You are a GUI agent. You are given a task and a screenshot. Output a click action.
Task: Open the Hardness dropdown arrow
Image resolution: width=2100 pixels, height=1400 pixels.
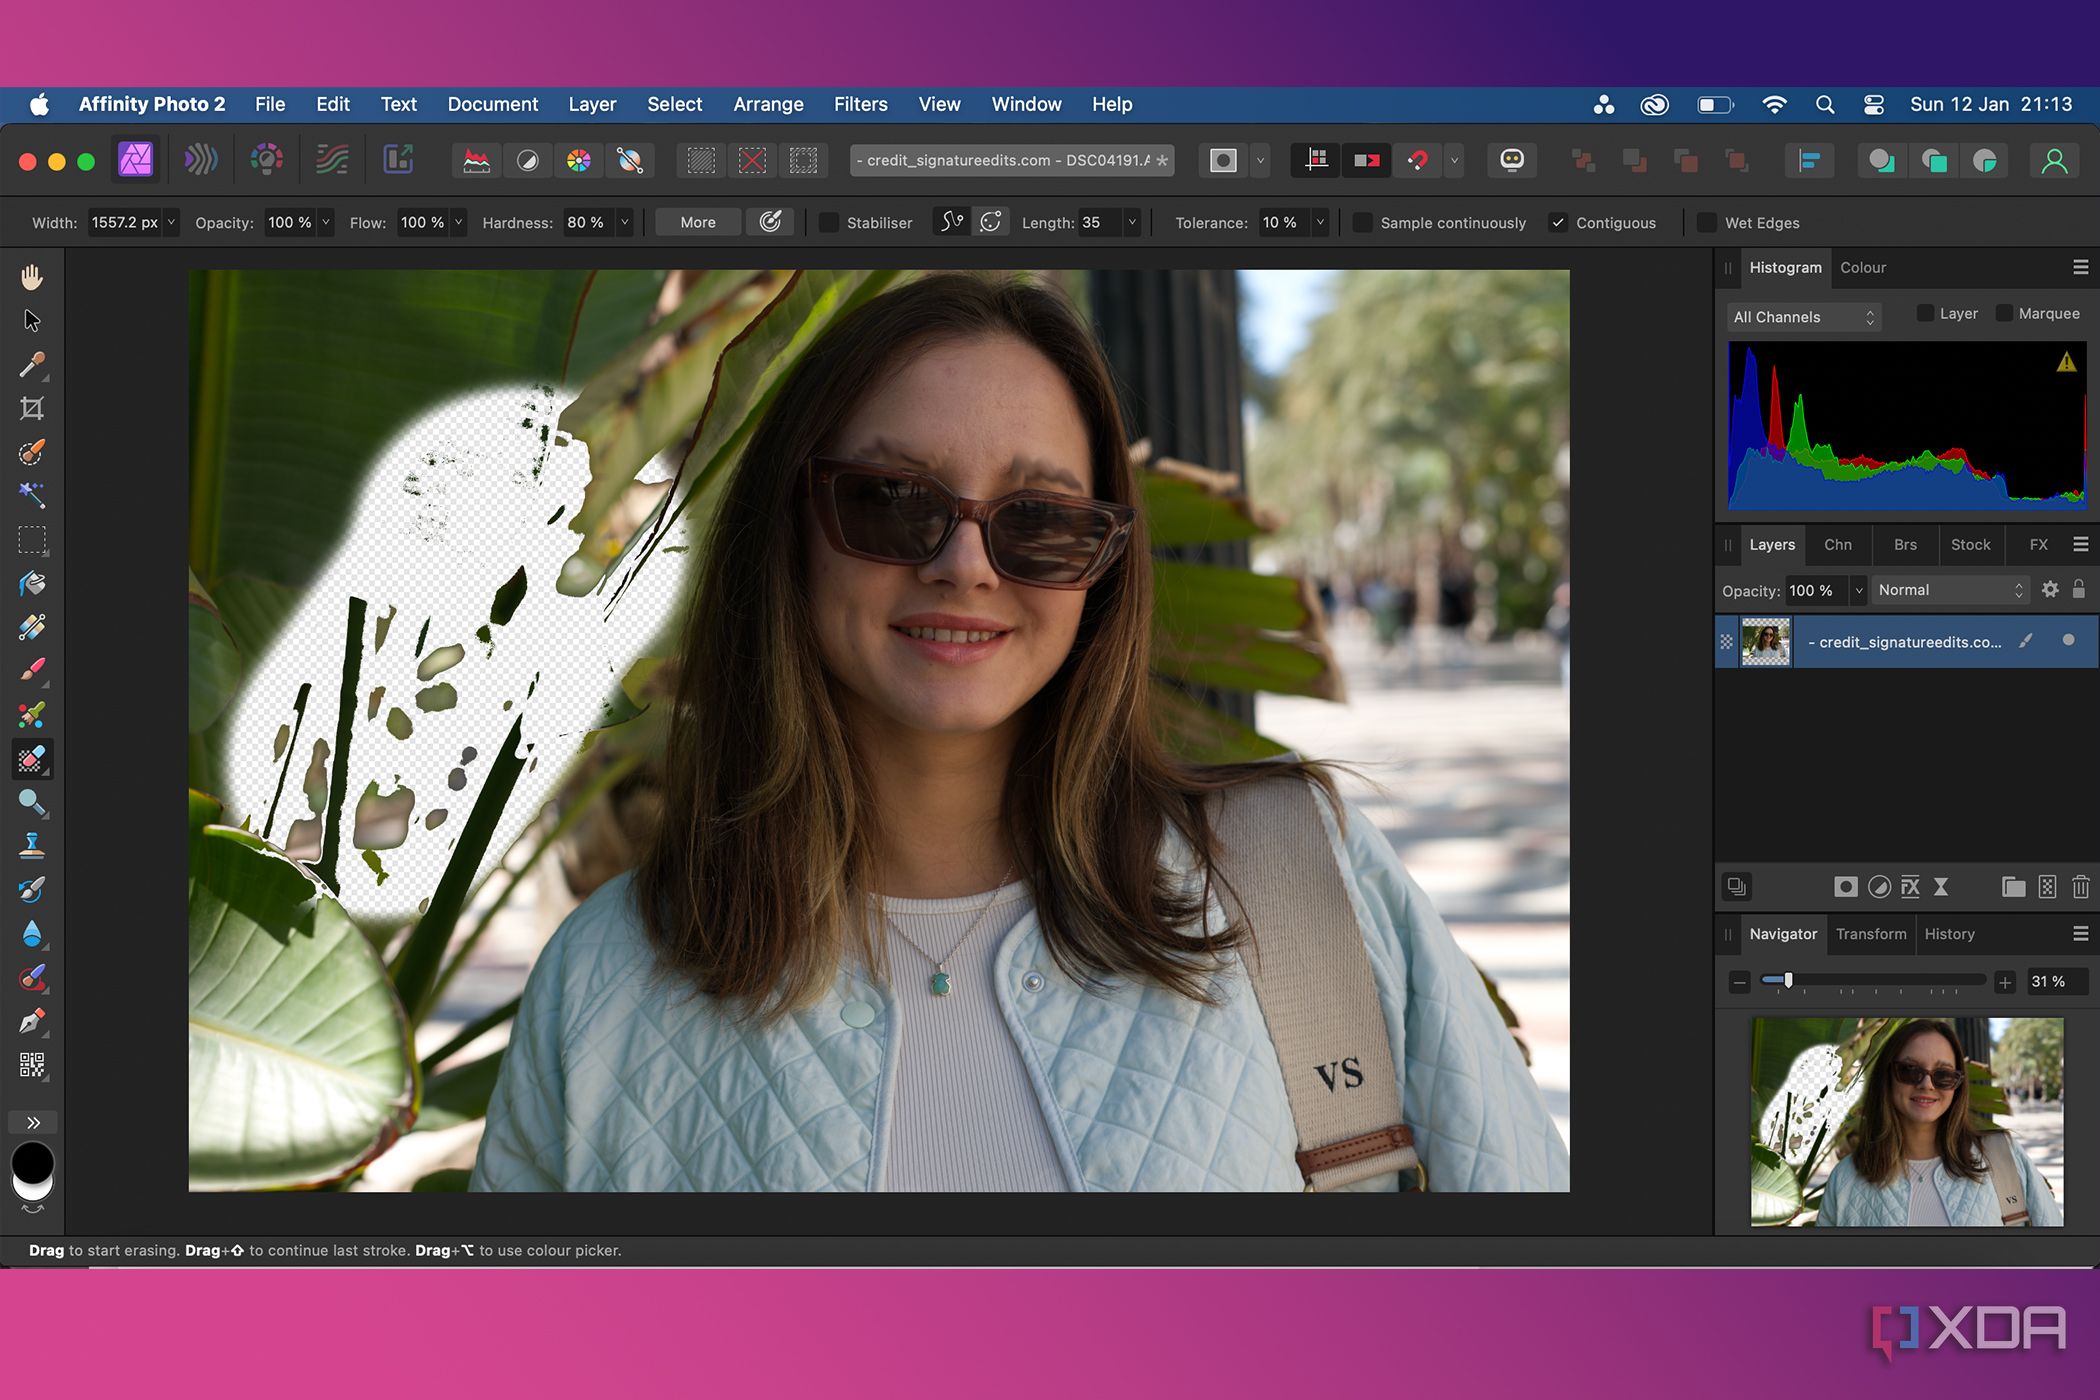(625, 223)
